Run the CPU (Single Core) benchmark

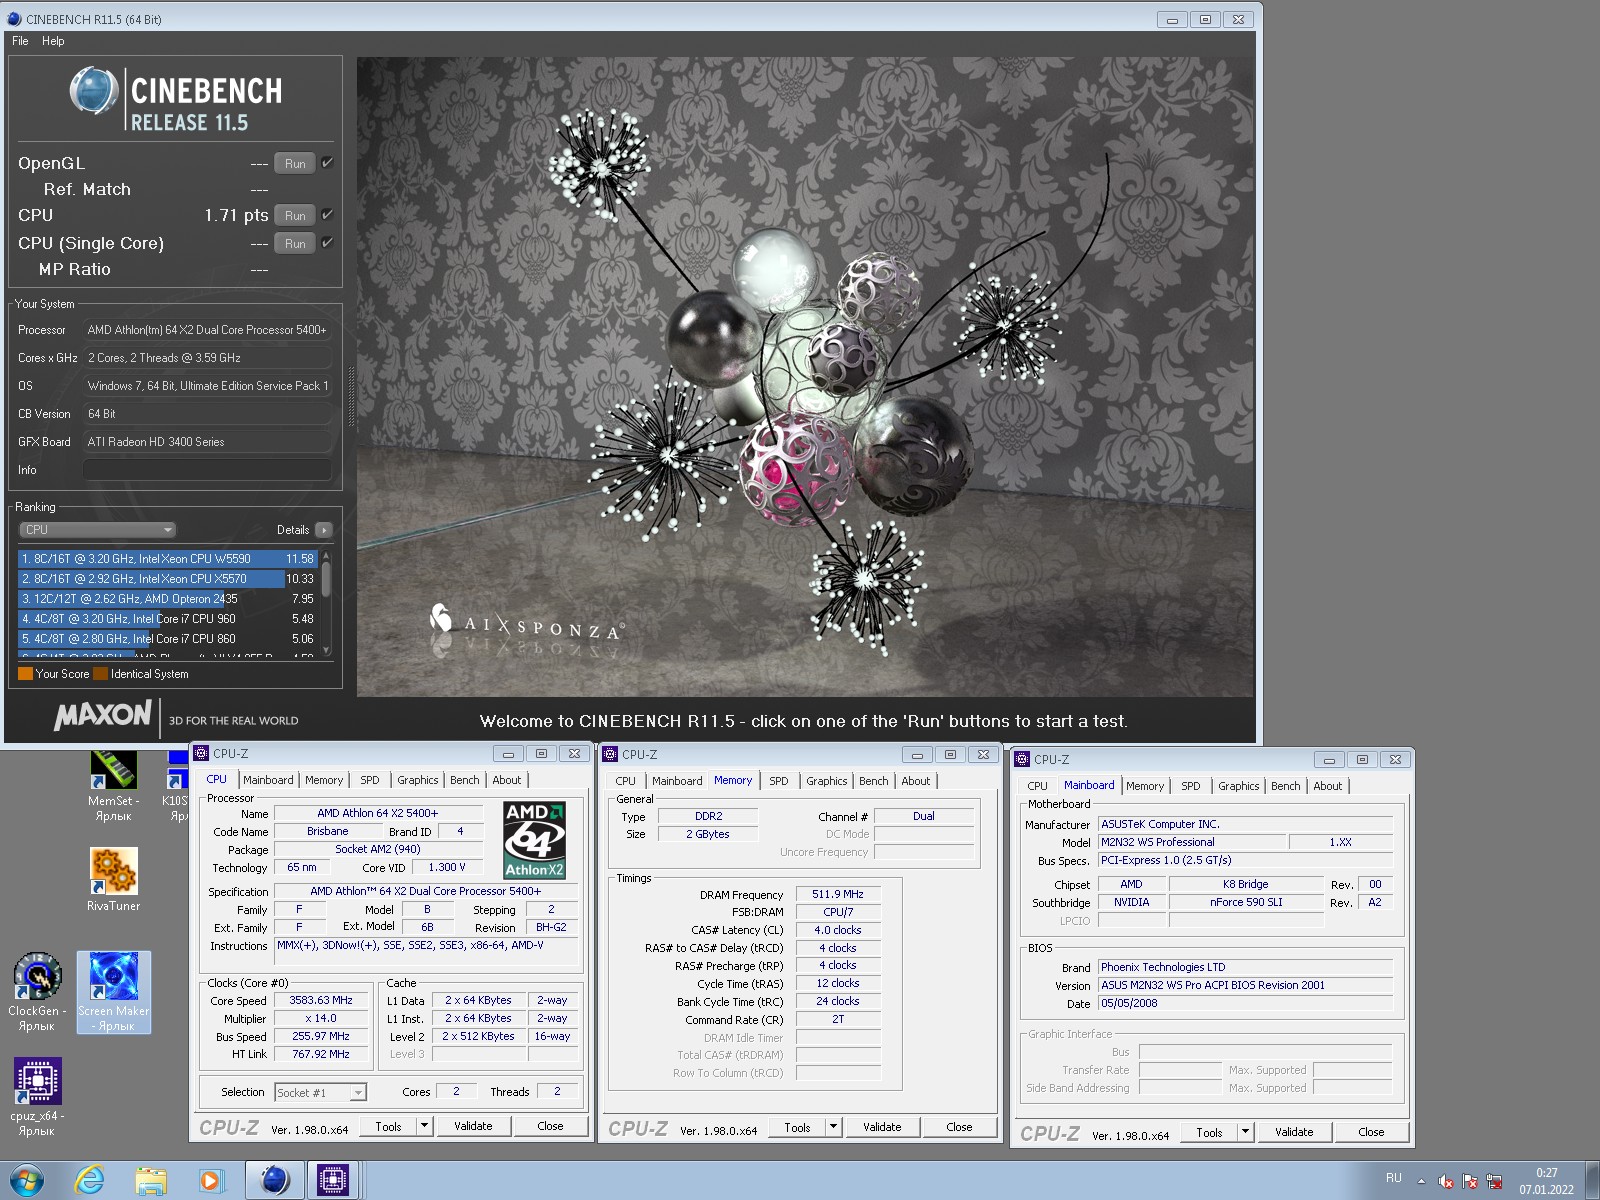295,244
